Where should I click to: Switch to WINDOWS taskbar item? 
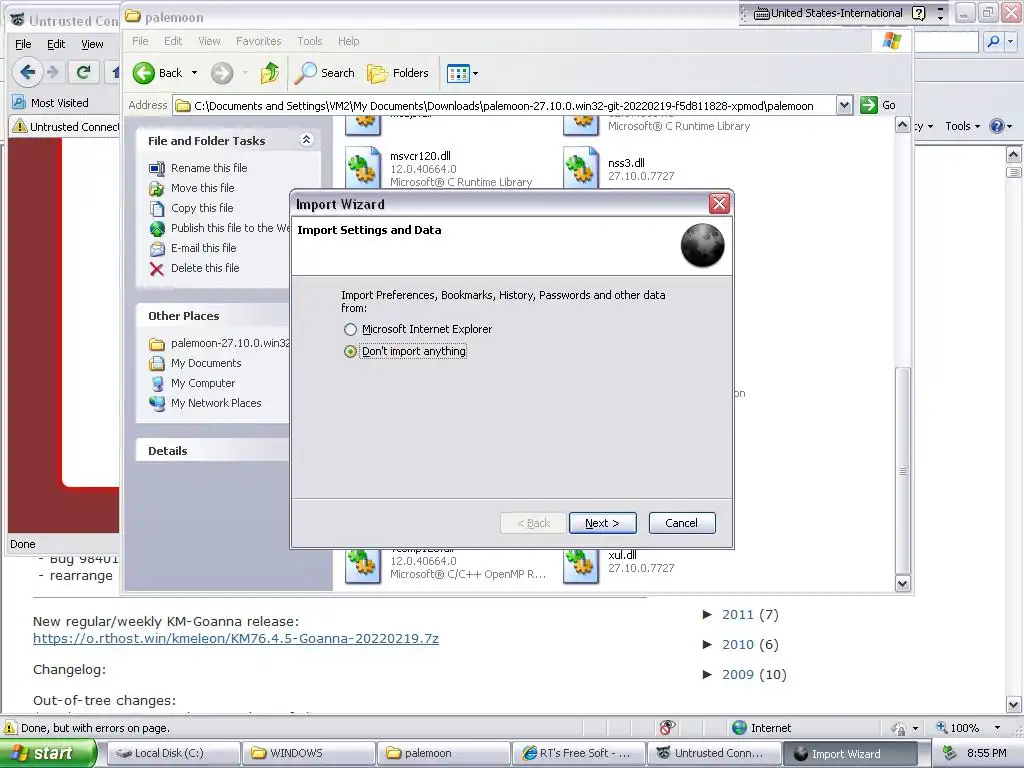[308, 753]
